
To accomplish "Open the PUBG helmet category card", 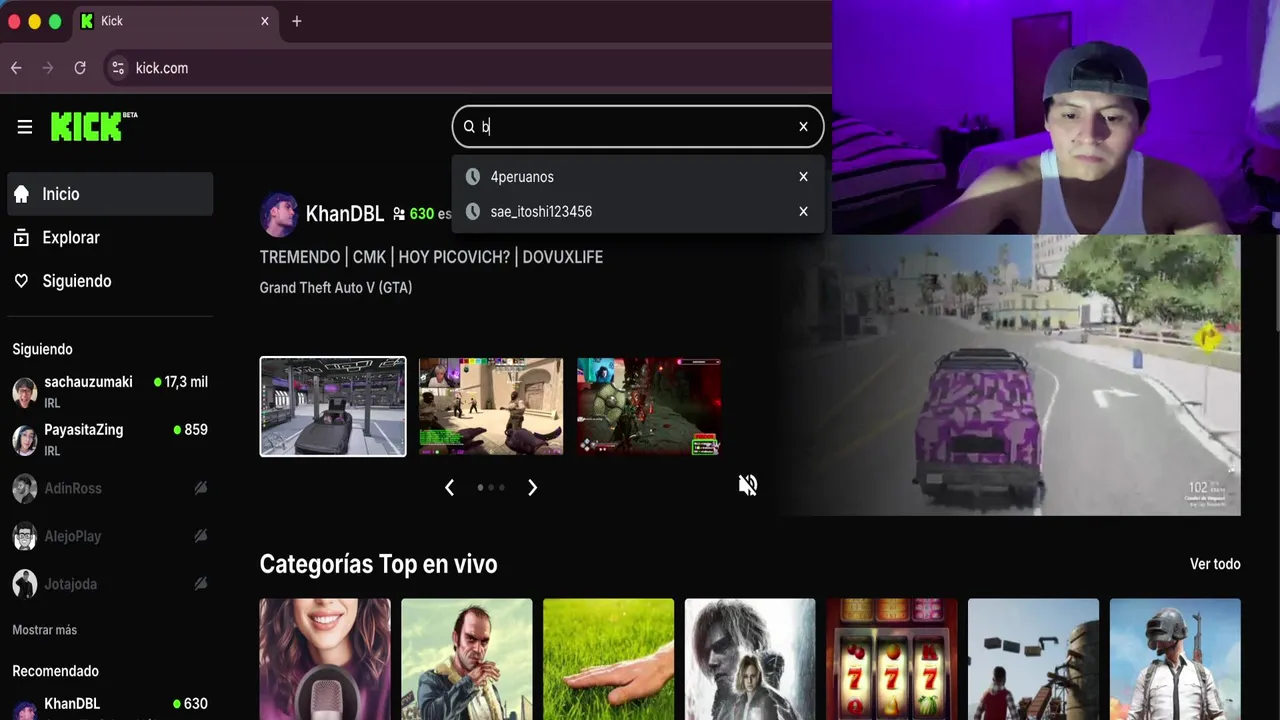I will 1175,659.
